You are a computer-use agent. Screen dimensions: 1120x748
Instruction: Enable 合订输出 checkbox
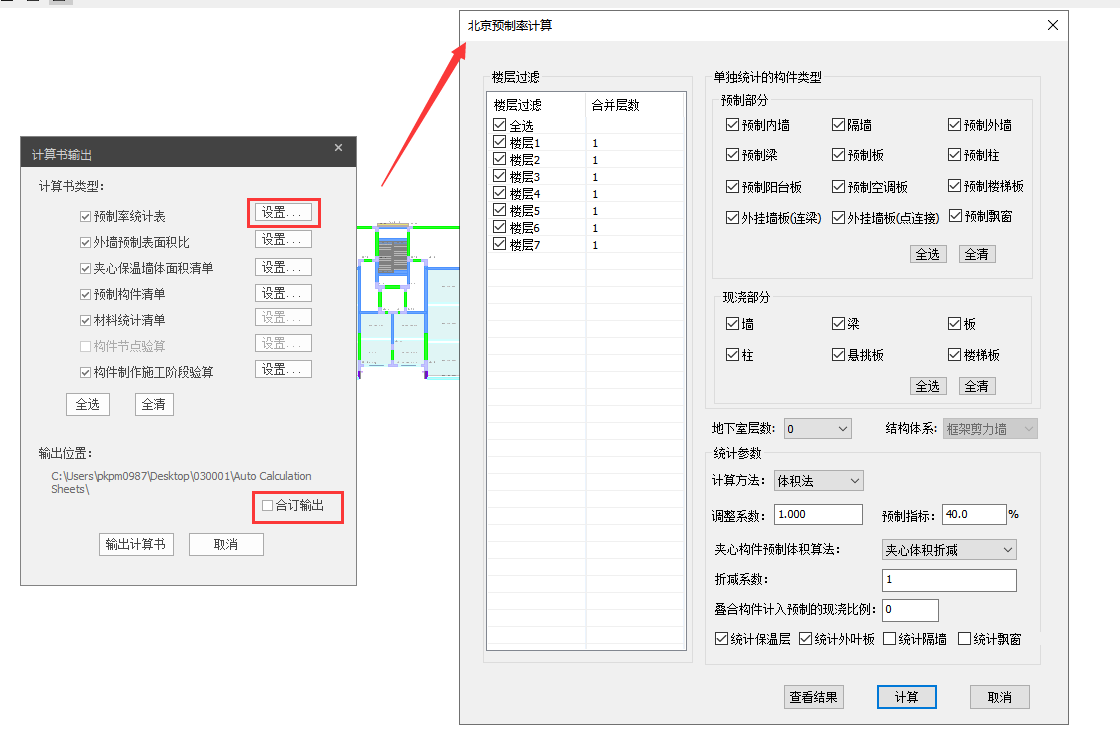coord(267,506)
